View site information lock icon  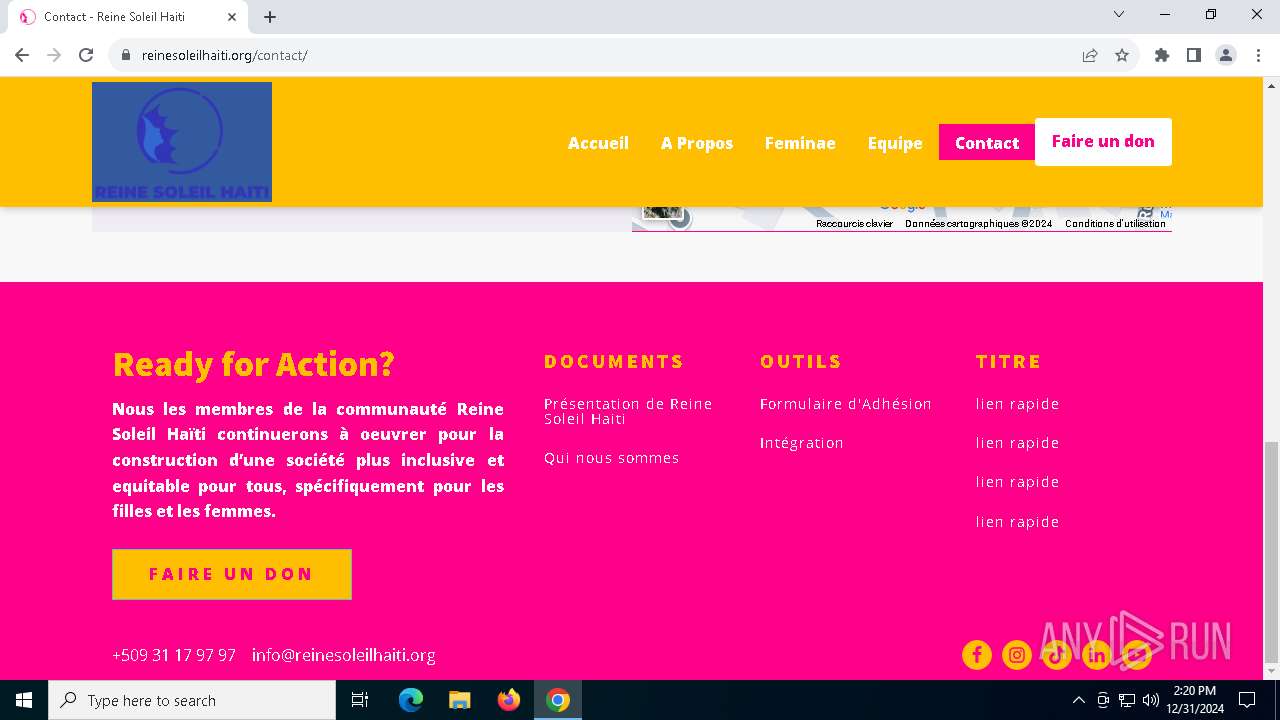126,55
